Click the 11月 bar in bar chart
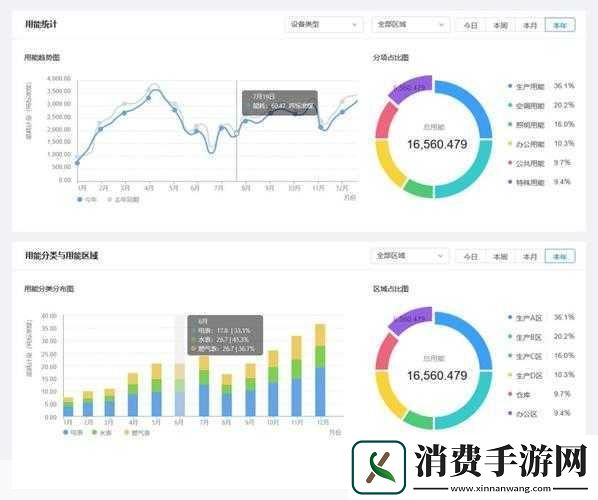 click(296, 376)
